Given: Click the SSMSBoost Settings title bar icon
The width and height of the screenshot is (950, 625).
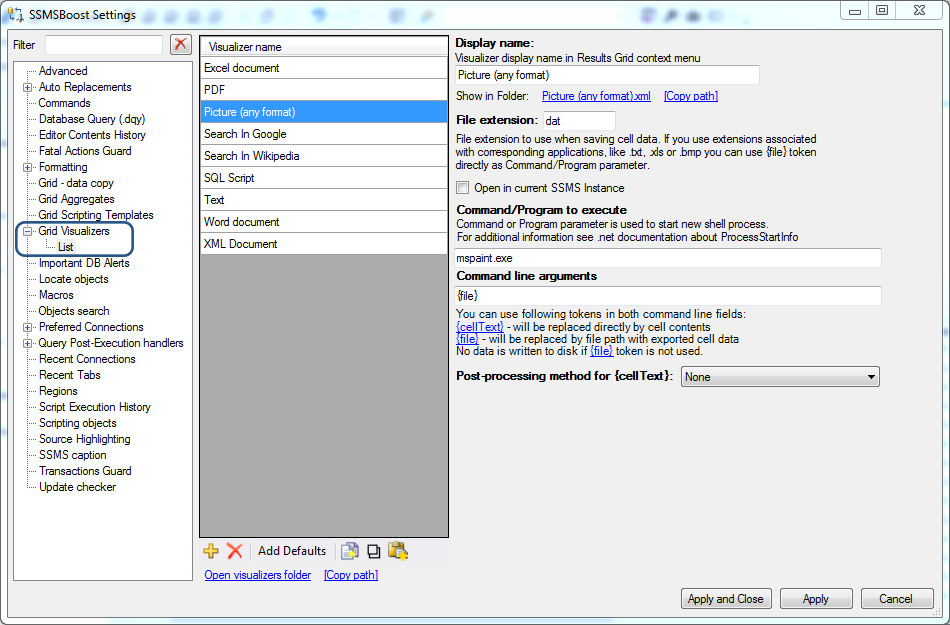Looking at the screenshot, I should click(16, 14).
